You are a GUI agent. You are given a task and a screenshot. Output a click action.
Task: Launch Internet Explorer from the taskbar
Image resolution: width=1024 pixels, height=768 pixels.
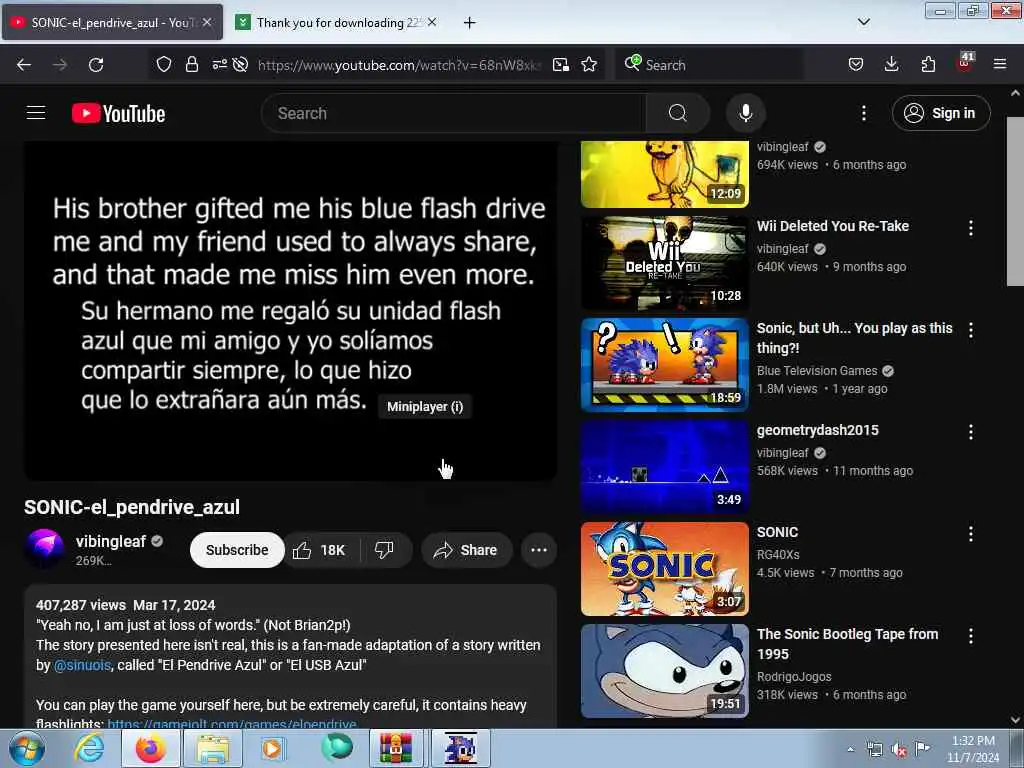pos(89,748)
